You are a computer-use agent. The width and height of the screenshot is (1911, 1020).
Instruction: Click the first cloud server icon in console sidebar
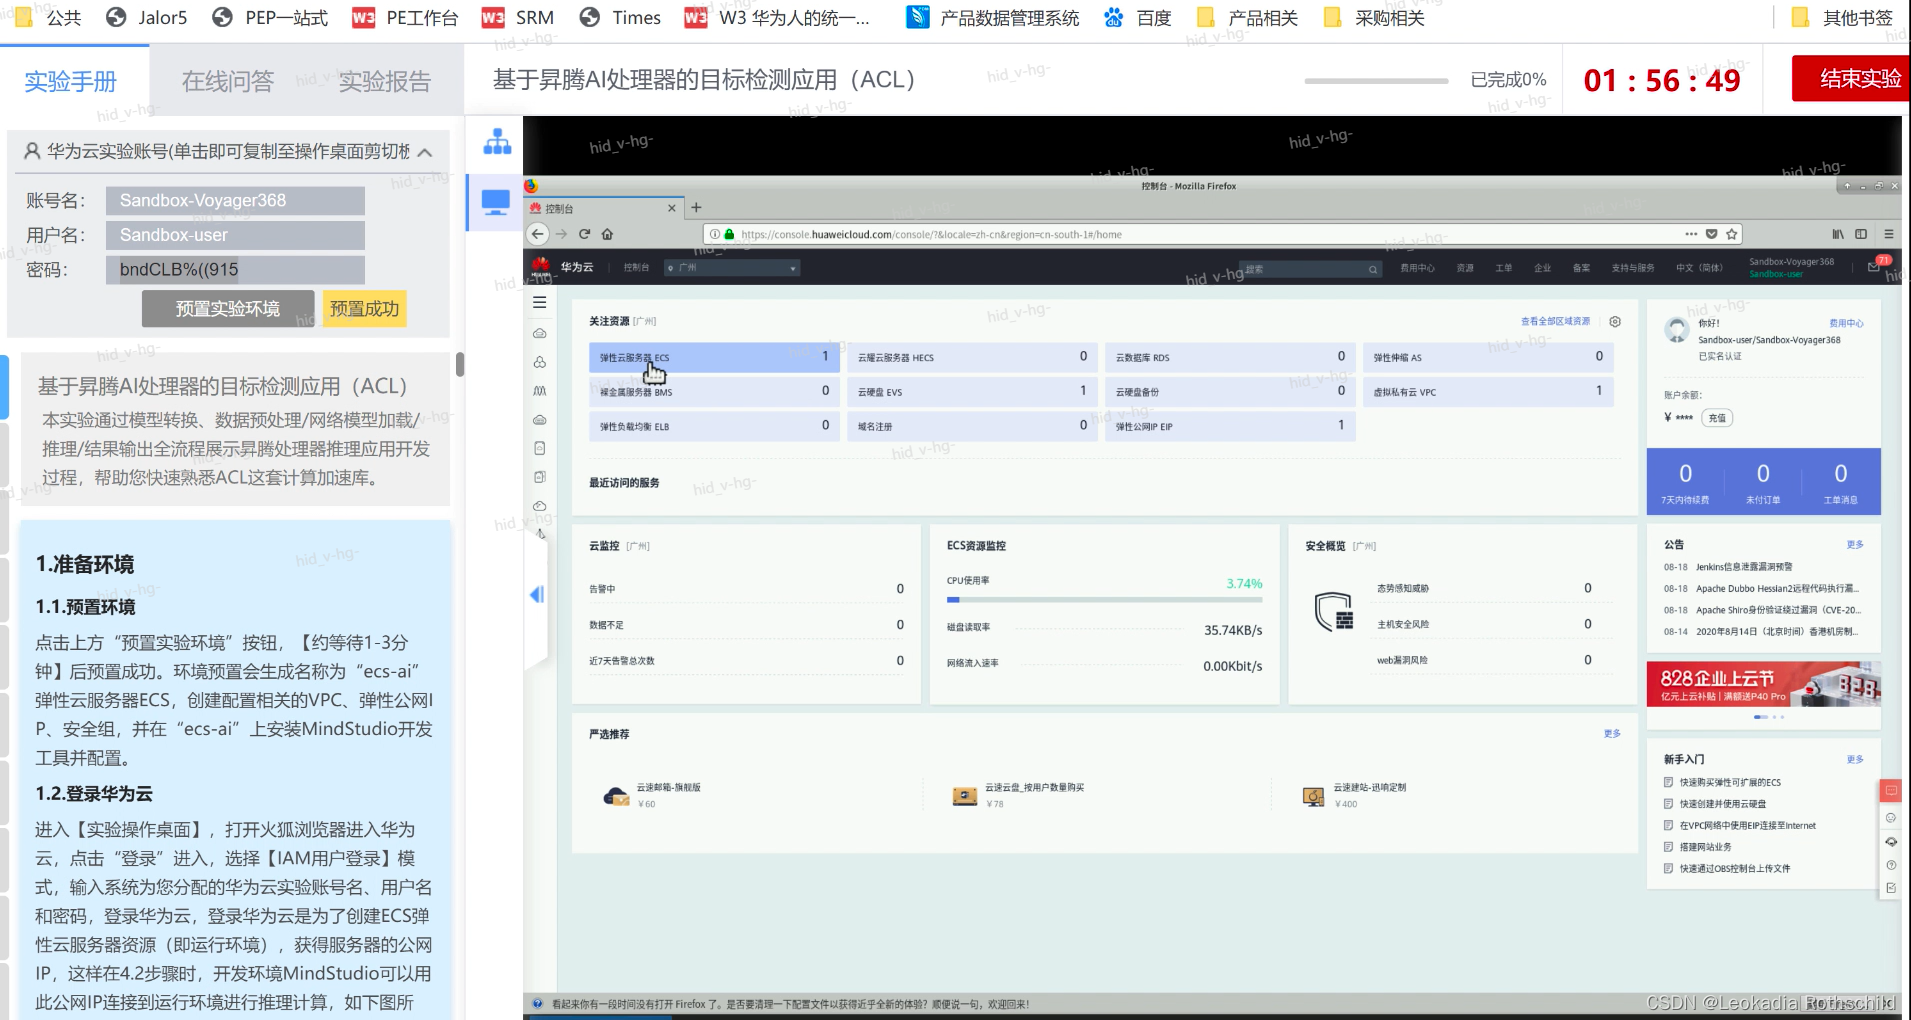click(x=540, y=333)
